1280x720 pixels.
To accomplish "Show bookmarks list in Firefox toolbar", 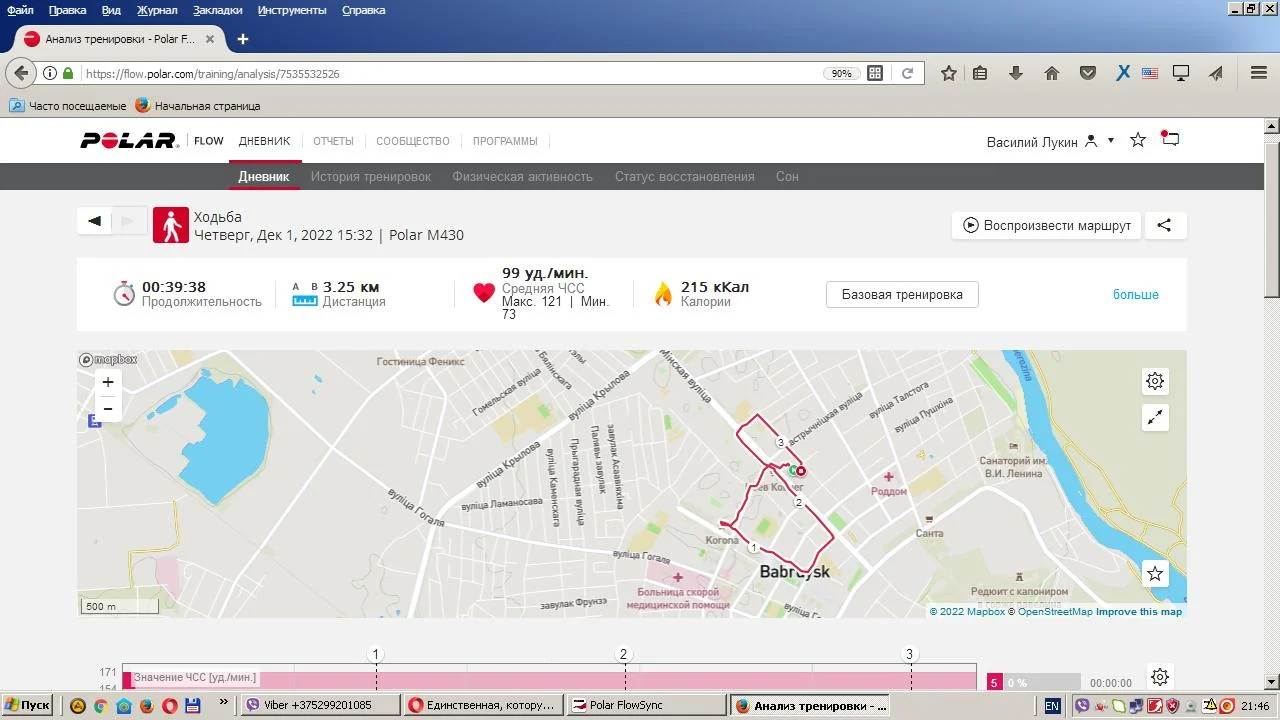I will pos(980,73).
